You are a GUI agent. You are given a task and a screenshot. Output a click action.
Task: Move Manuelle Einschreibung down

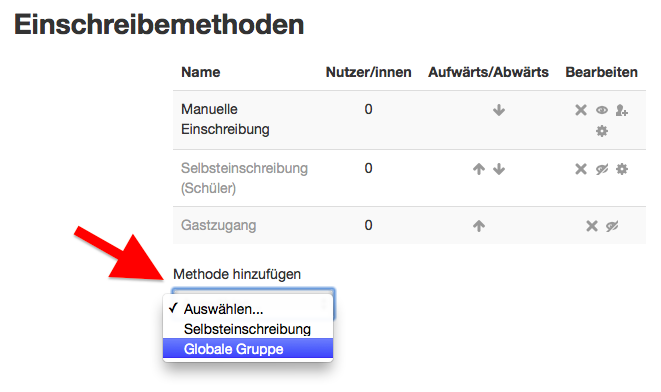(x=499, y=110)
